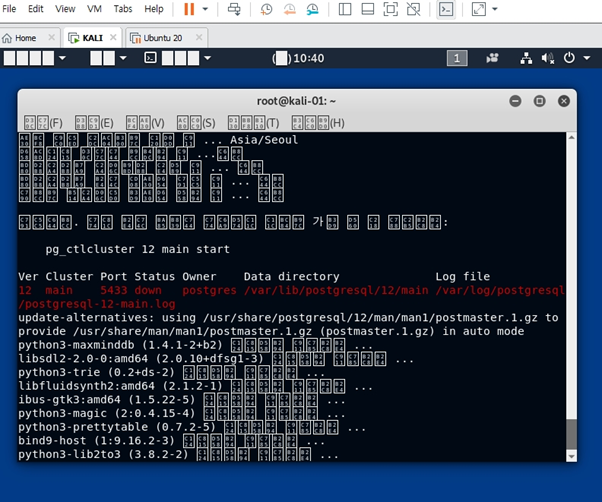Screen dimensions: 602x502
Task: Open the Edit menu in VMware
Action: (35, 9)
